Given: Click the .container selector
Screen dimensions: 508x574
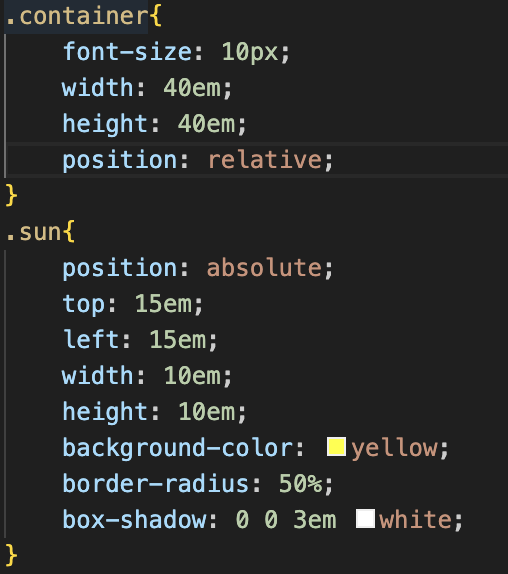Looking at the screenshot, I should (77, 16).
